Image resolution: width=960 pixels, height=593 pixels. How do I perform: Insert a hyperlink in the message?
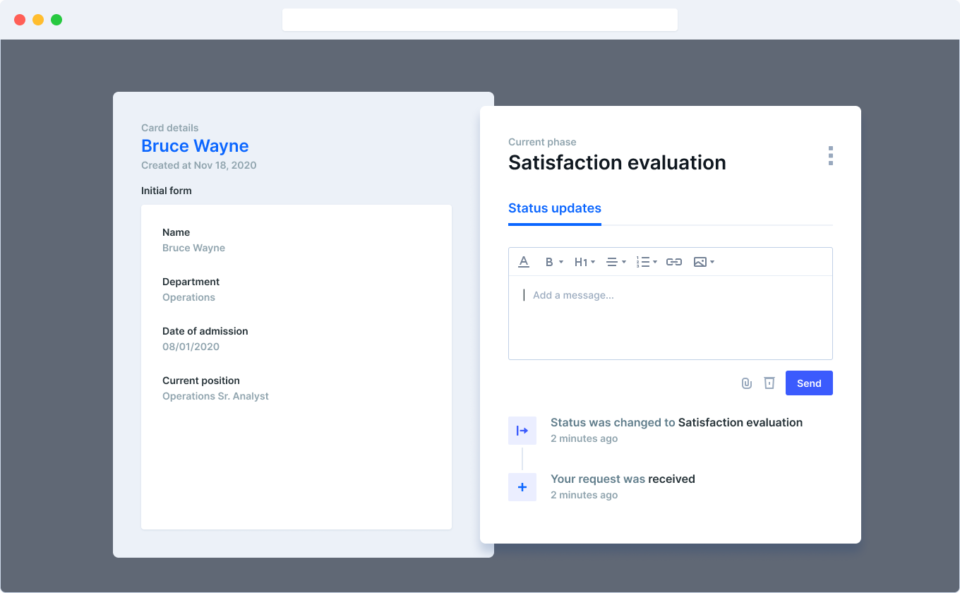coord(673,261)
